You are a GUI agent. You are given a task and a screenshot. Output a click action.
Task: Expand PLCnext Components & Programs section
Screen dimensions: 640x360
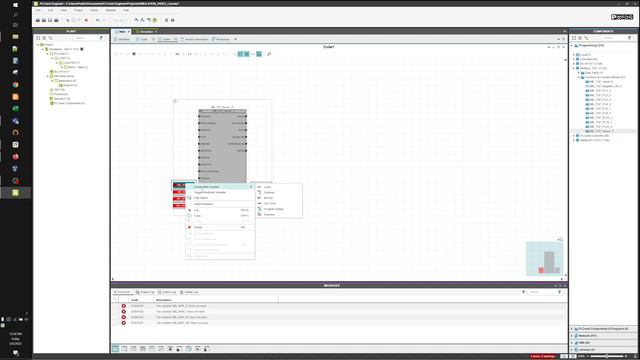coord(571,329)
